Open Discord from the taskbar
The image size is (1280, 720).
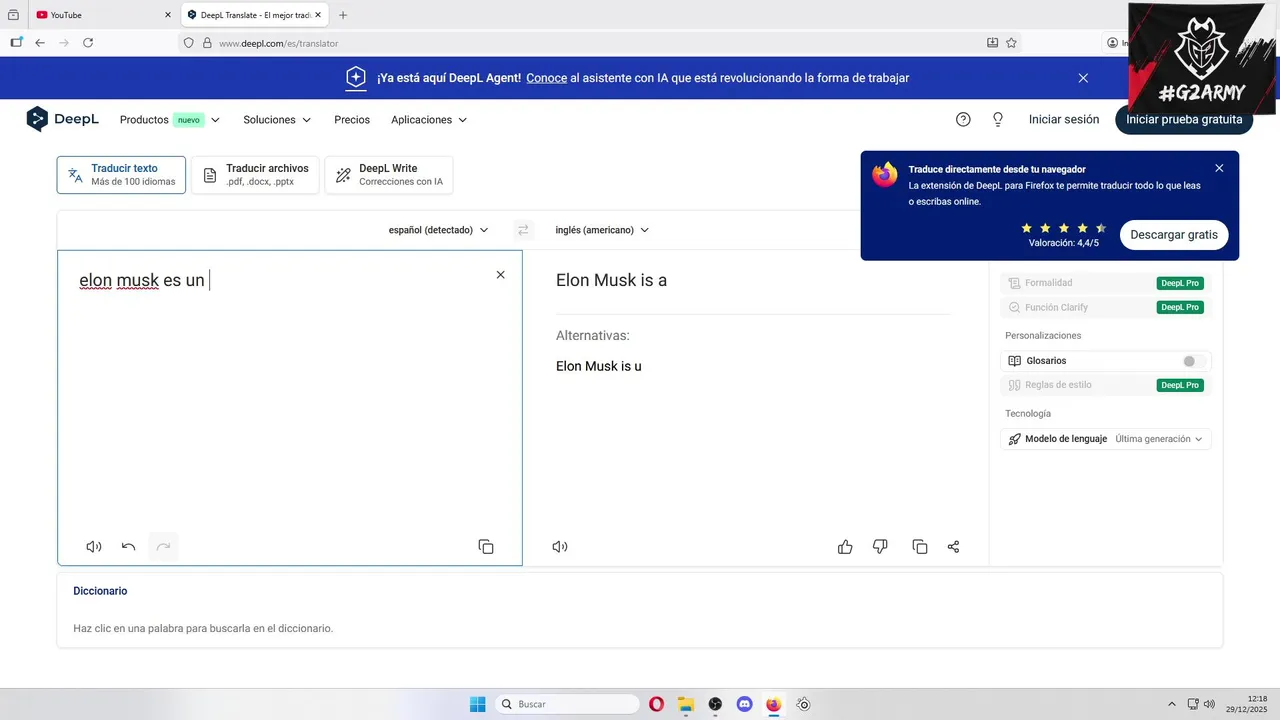coord(744,704)
